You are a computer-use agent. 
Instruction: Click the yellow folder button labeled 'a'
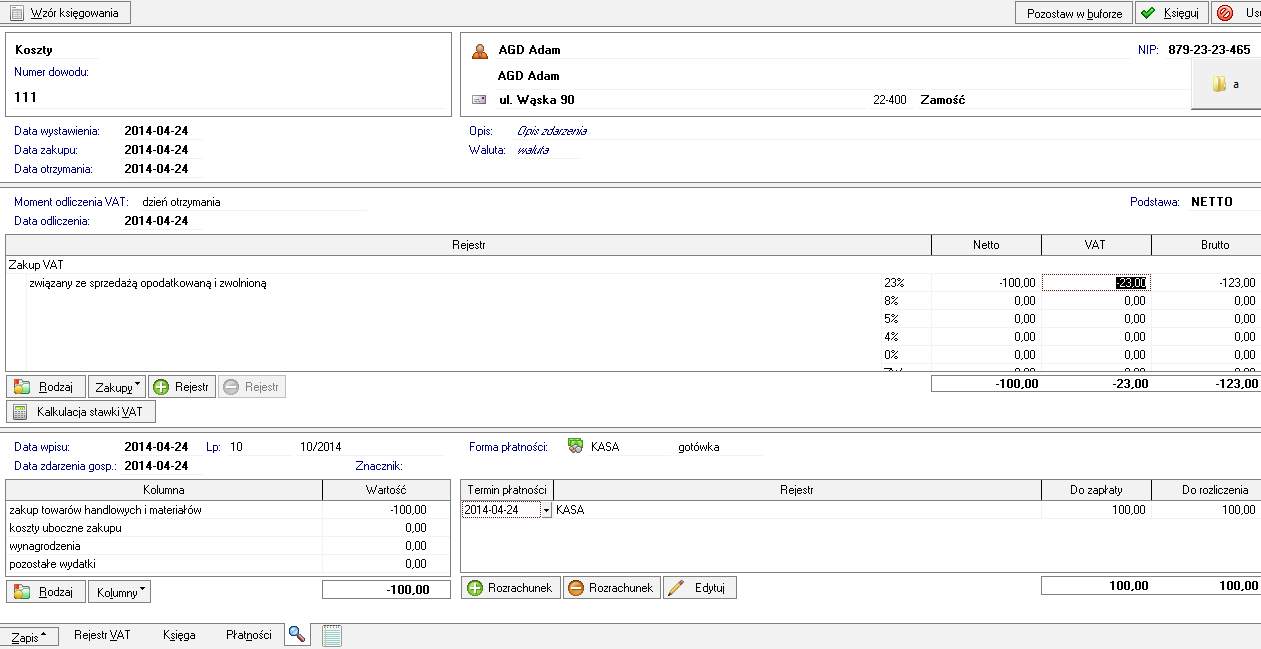(1225, 85)
